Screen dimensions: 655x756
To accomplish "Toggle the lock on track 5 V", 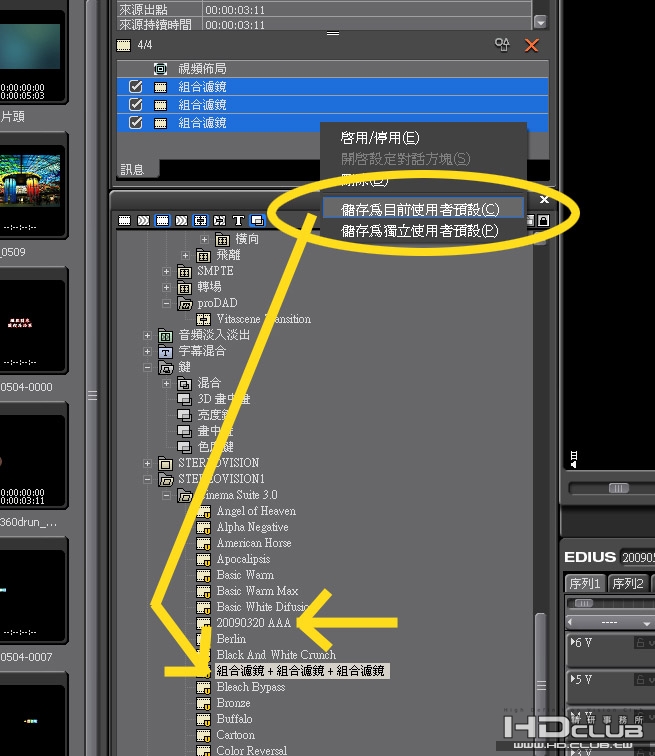I will tap(641, 679).
